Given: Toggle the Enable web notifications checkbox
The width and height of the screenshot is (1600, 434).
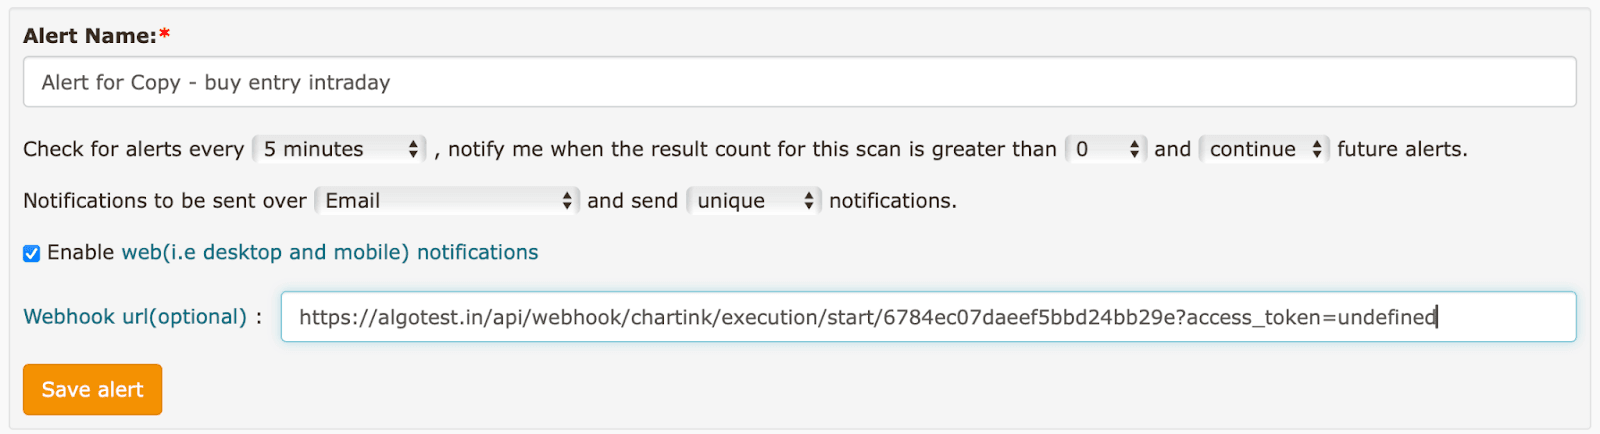Looking at the screenshot, I should pyautogui.click(x=32, y=253).
